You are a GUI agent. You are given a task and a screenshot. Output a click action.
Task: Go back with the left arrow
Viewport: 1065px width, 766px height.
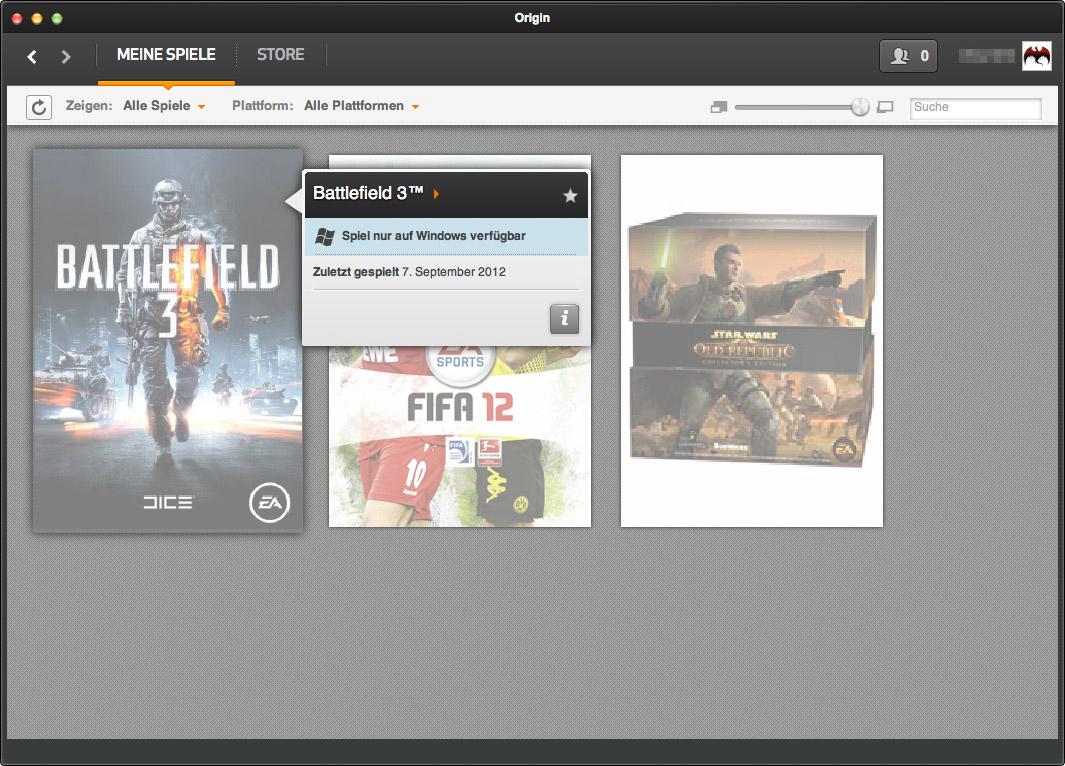point(32,56)
